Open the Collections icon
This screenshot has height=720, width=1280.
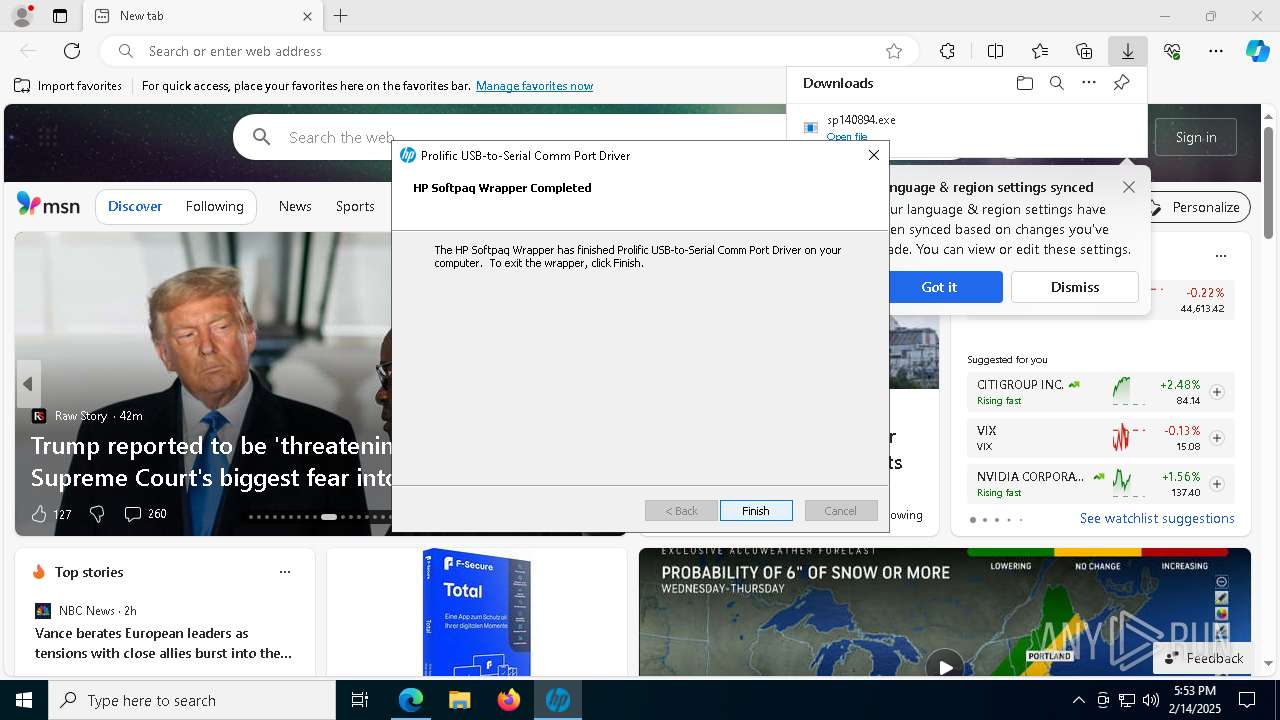pyautogui.click(x=1084, y=51)
